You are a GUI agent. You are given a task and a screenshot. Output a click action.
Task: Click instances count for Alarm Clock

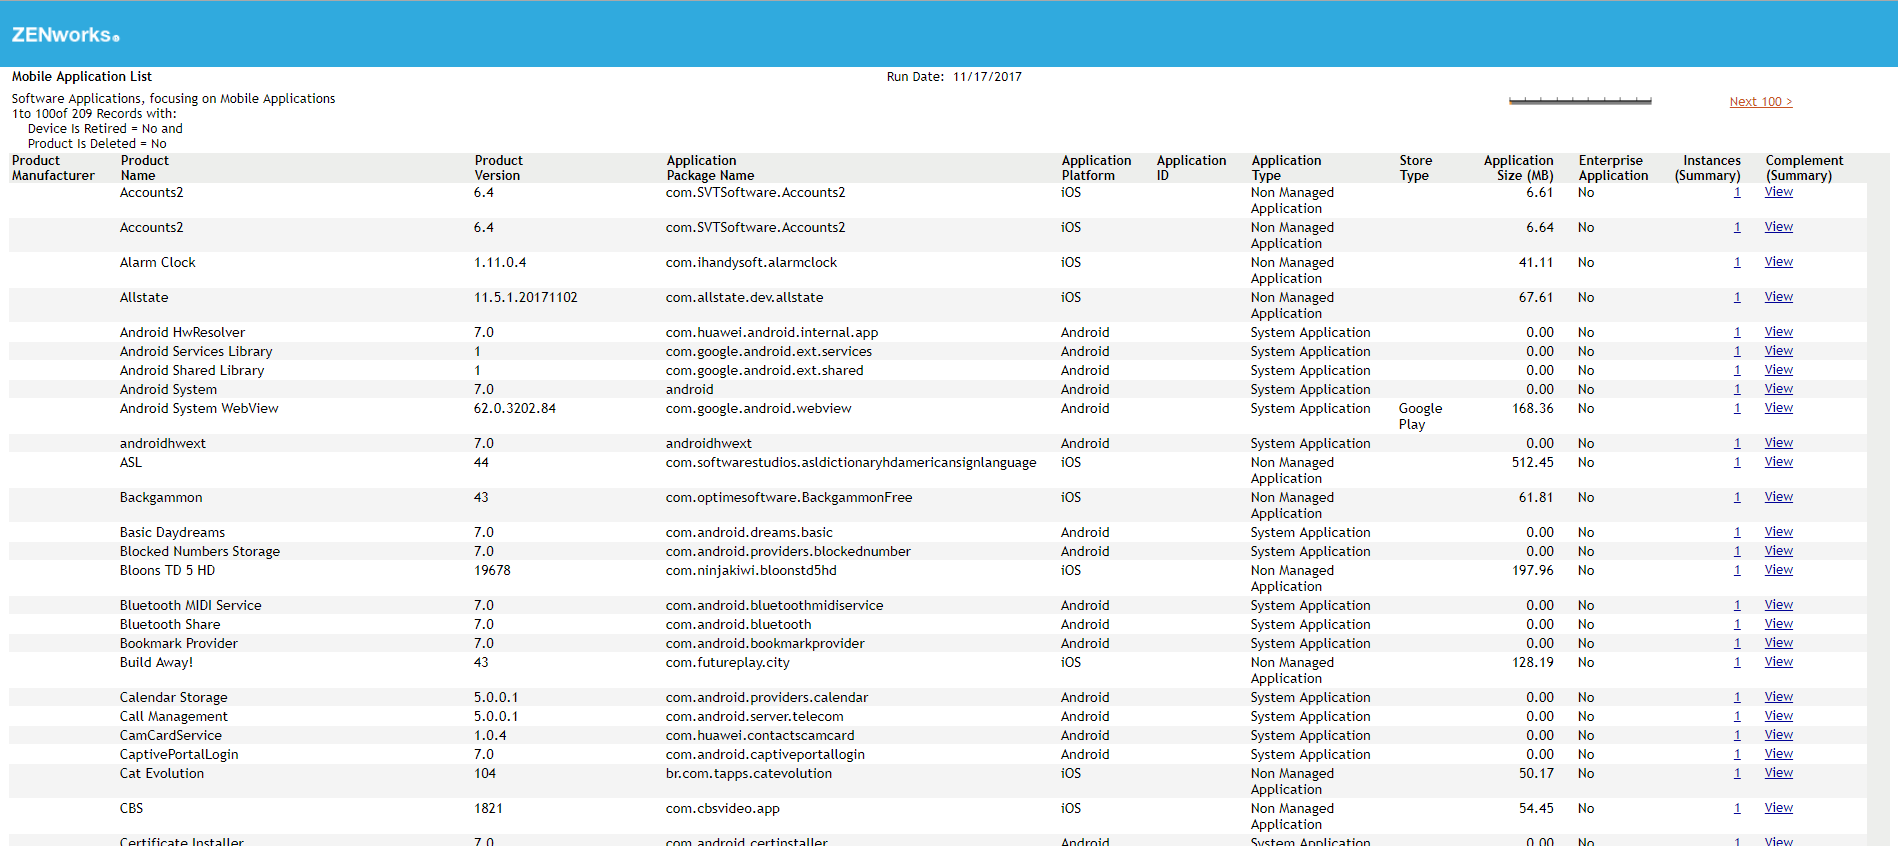click(1737, 263)
